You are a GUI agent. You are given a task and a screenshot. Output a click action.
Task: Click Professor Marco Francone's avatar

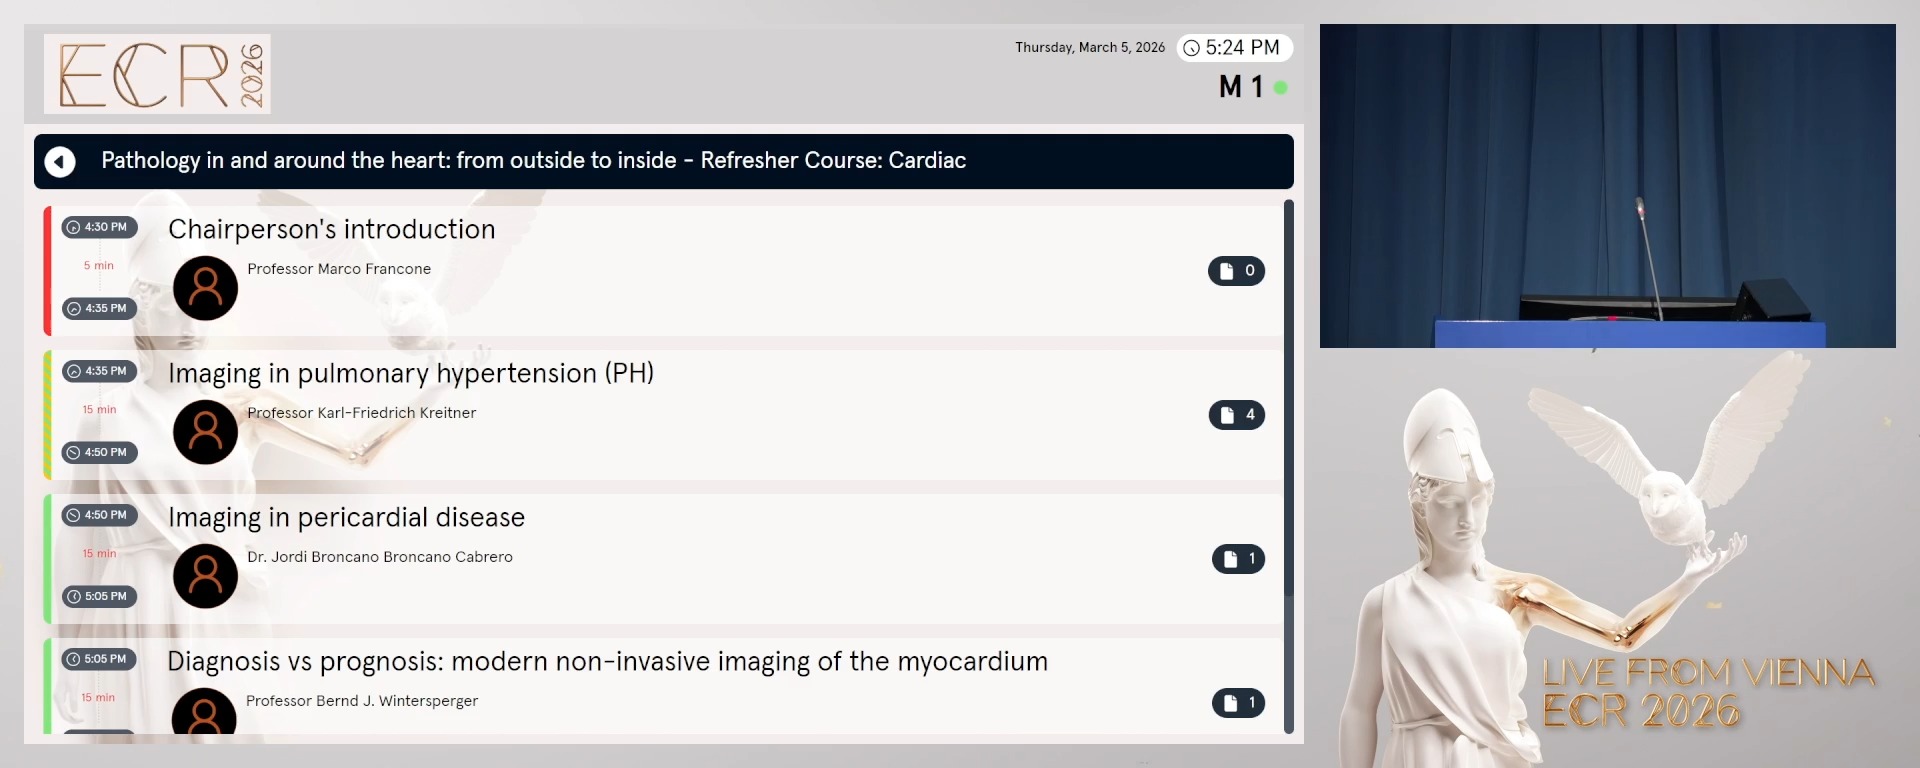[205, 288]
